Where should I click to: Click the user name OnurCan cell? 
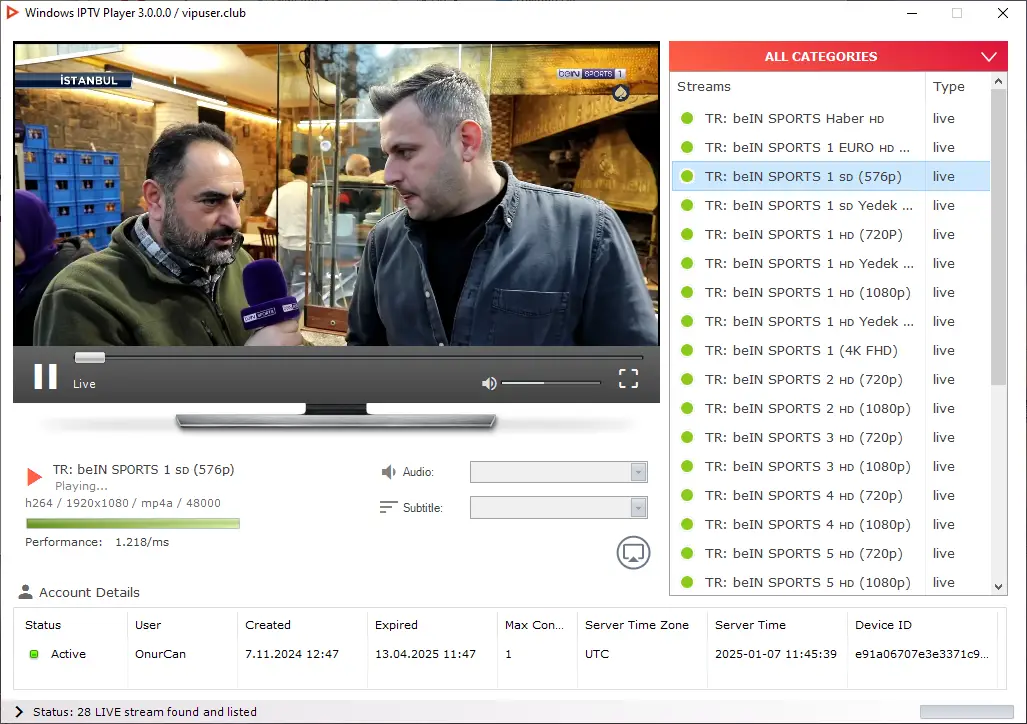tap(160, 654)
